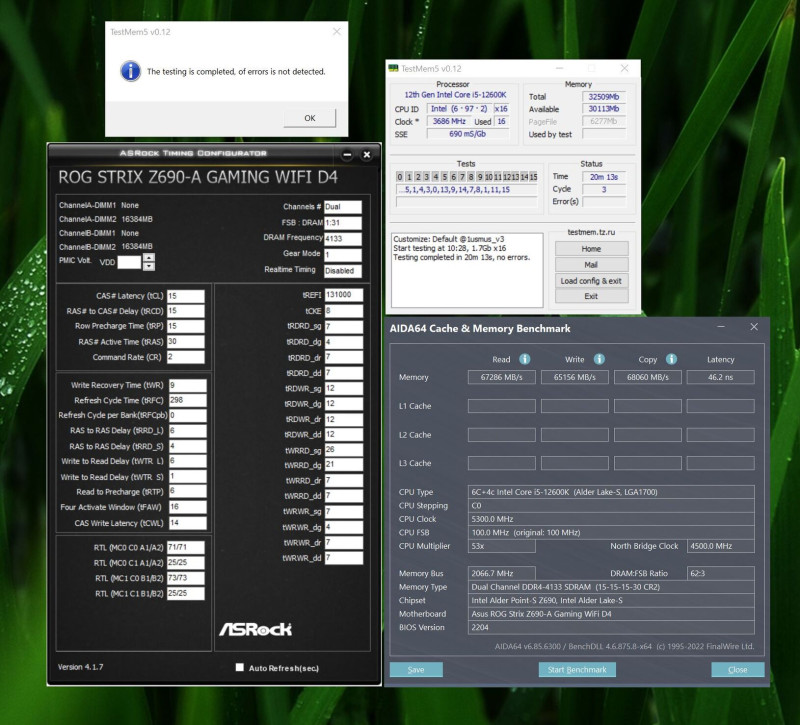Click the Mail button in TestMem5

point(591,264)
